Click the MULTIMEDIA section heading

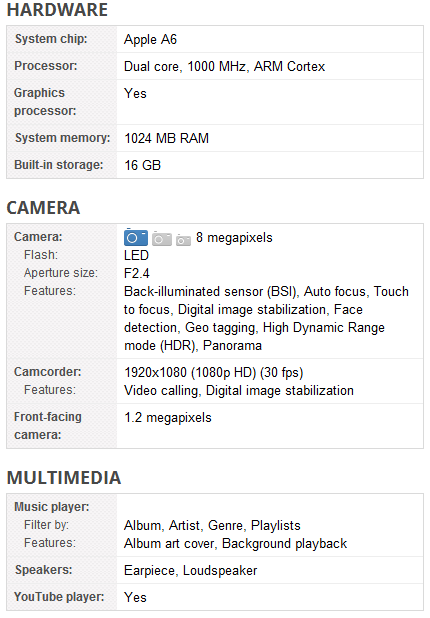[x=64, y=478]
